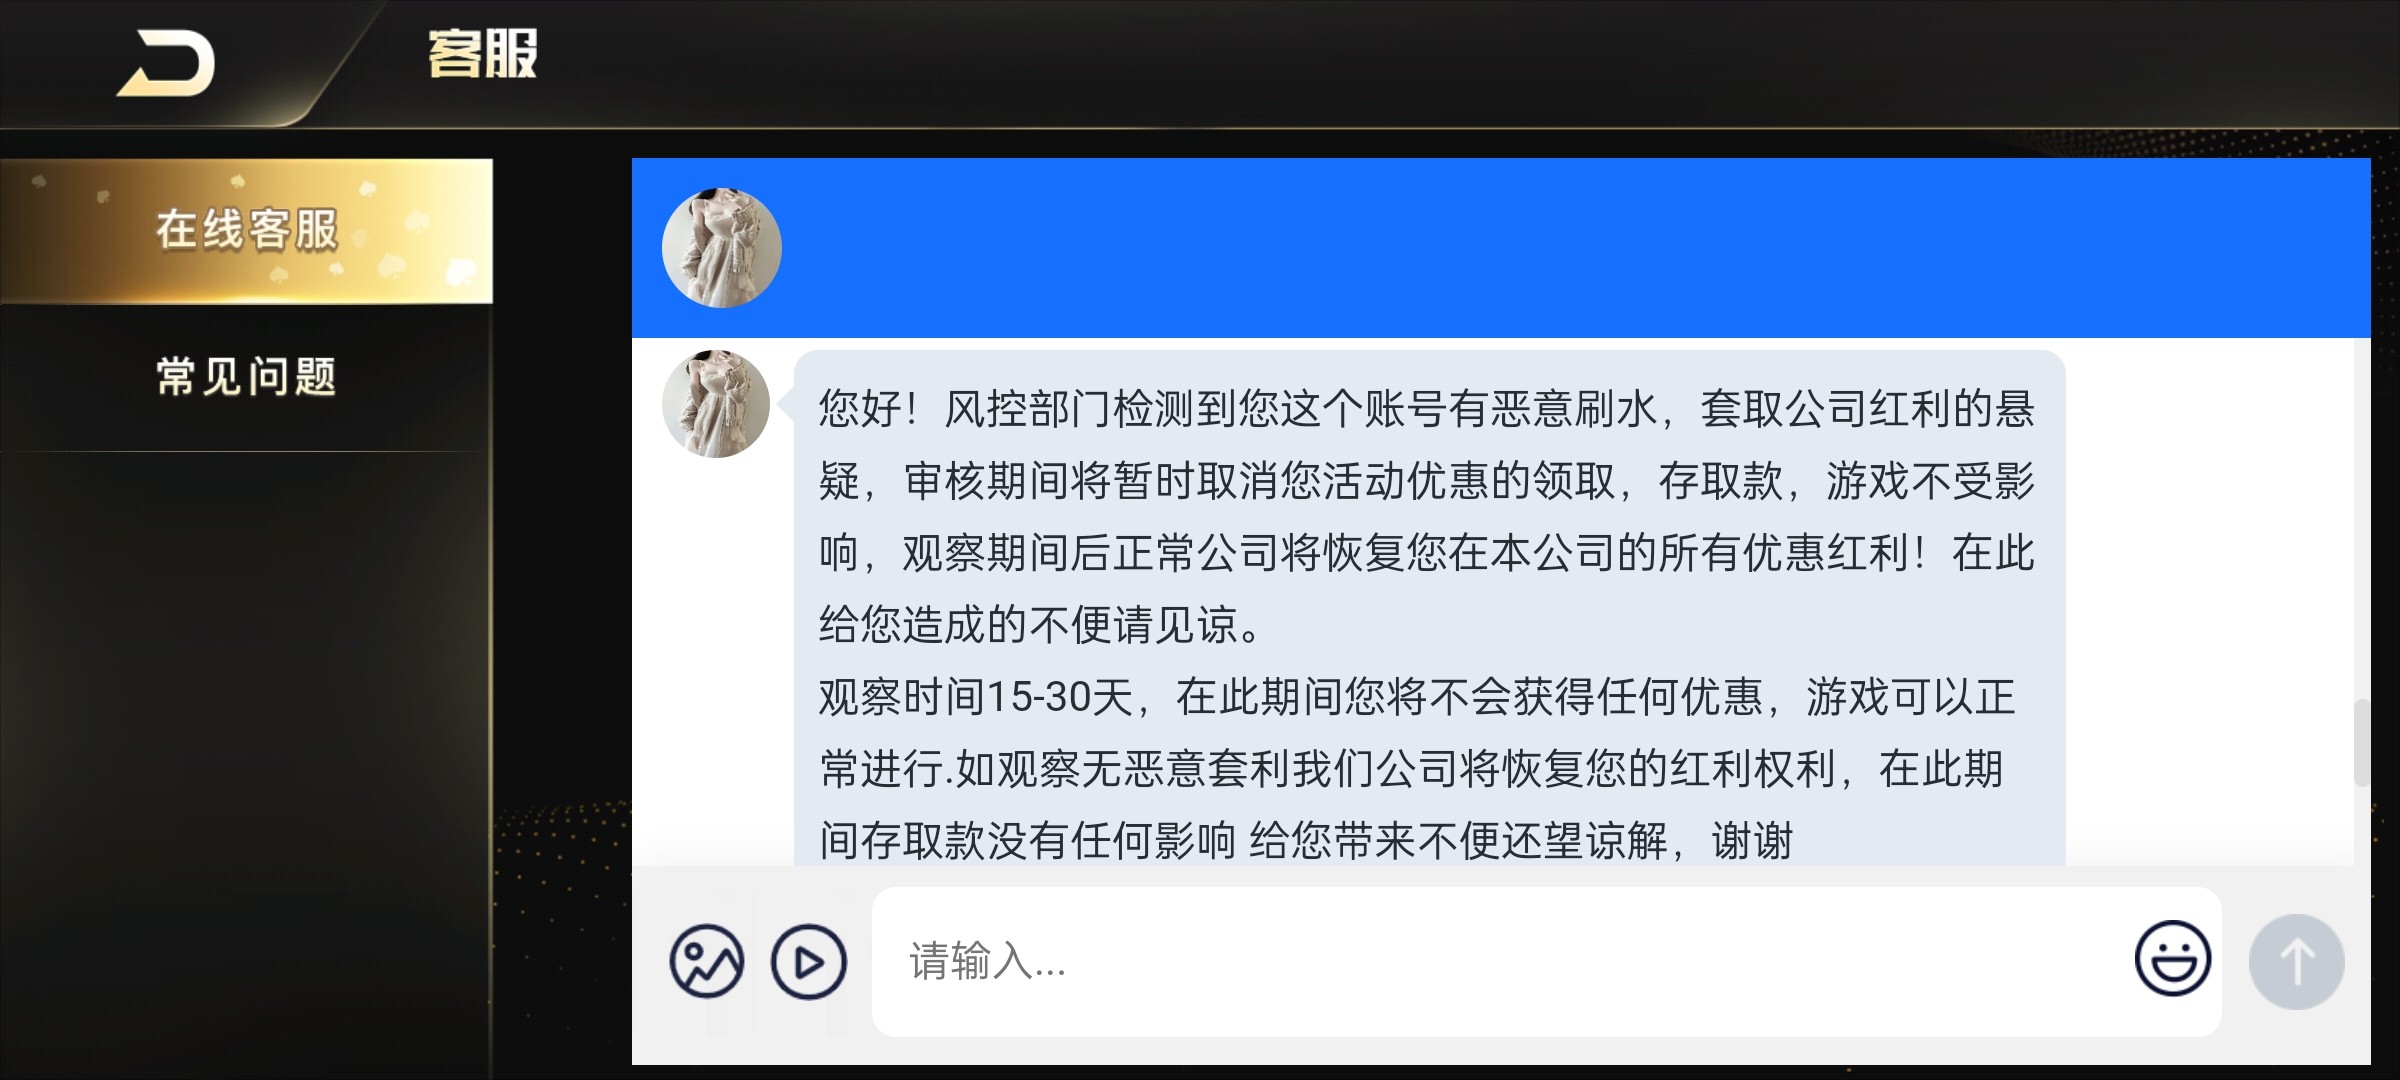Click the 客服 page title
The height and width of the screenshot is (1080, 2400).
[x=483, y=54]
